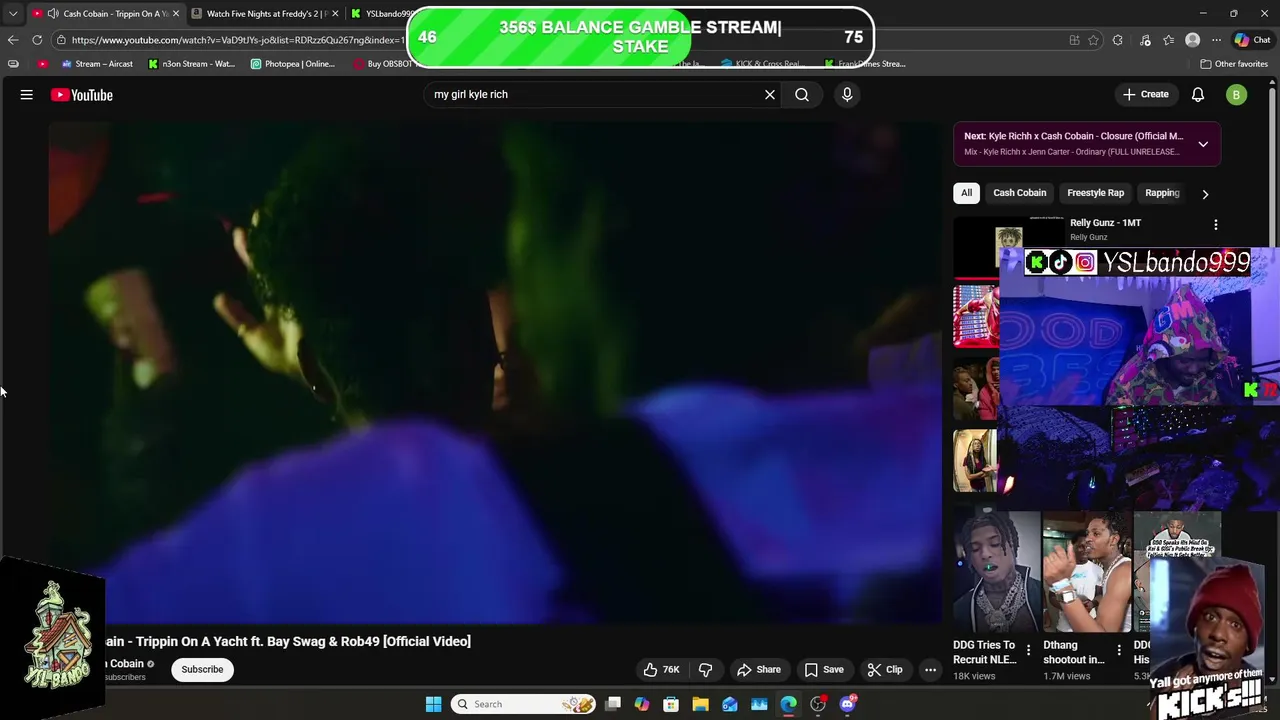Open OBS Studio from the taskbar
The height and width of the screenshot is (720, 1280).
818,704
